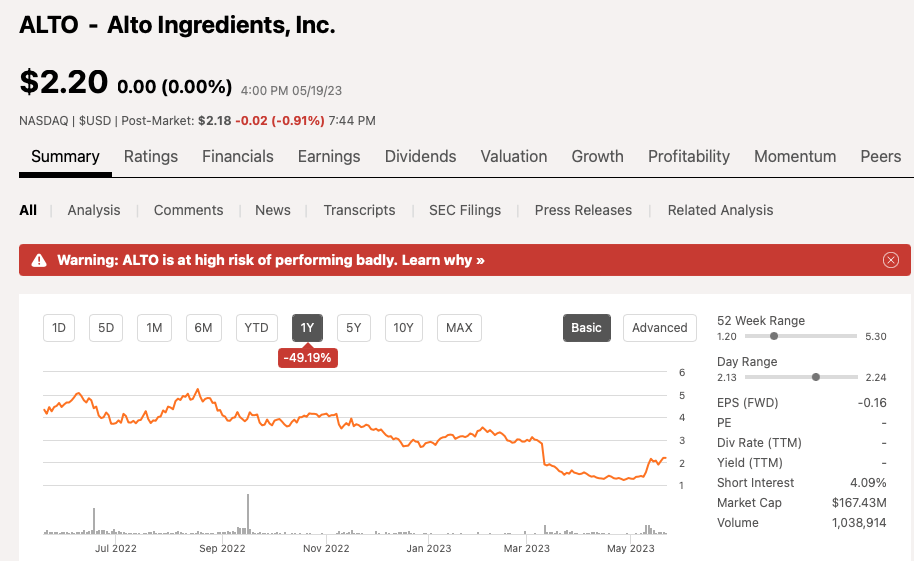Dismiss the red warning banner
Image resolution: width=914 pixels, height=561 pixels.
point(891,260)
